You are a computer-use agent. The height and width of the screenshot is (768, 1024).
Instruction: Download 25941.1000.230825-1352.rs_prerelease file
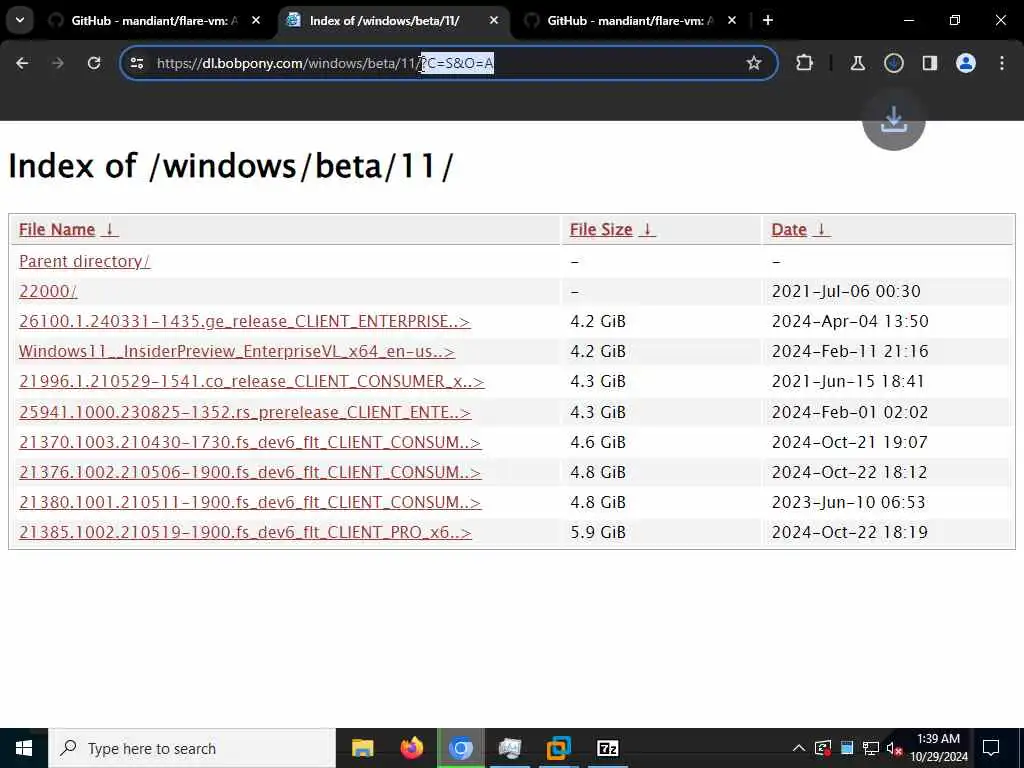245,412
